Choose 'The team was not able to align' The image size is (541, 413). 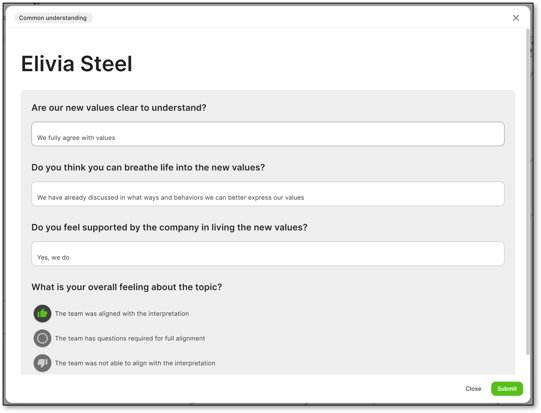pos(135,363)
